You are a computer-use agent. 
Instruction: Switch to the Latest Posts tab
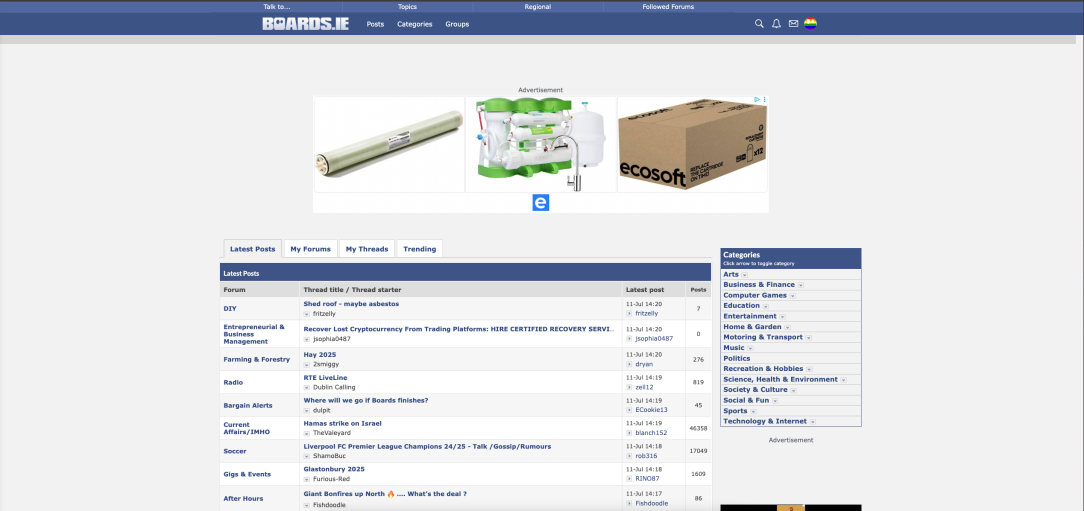click(252, 249)
